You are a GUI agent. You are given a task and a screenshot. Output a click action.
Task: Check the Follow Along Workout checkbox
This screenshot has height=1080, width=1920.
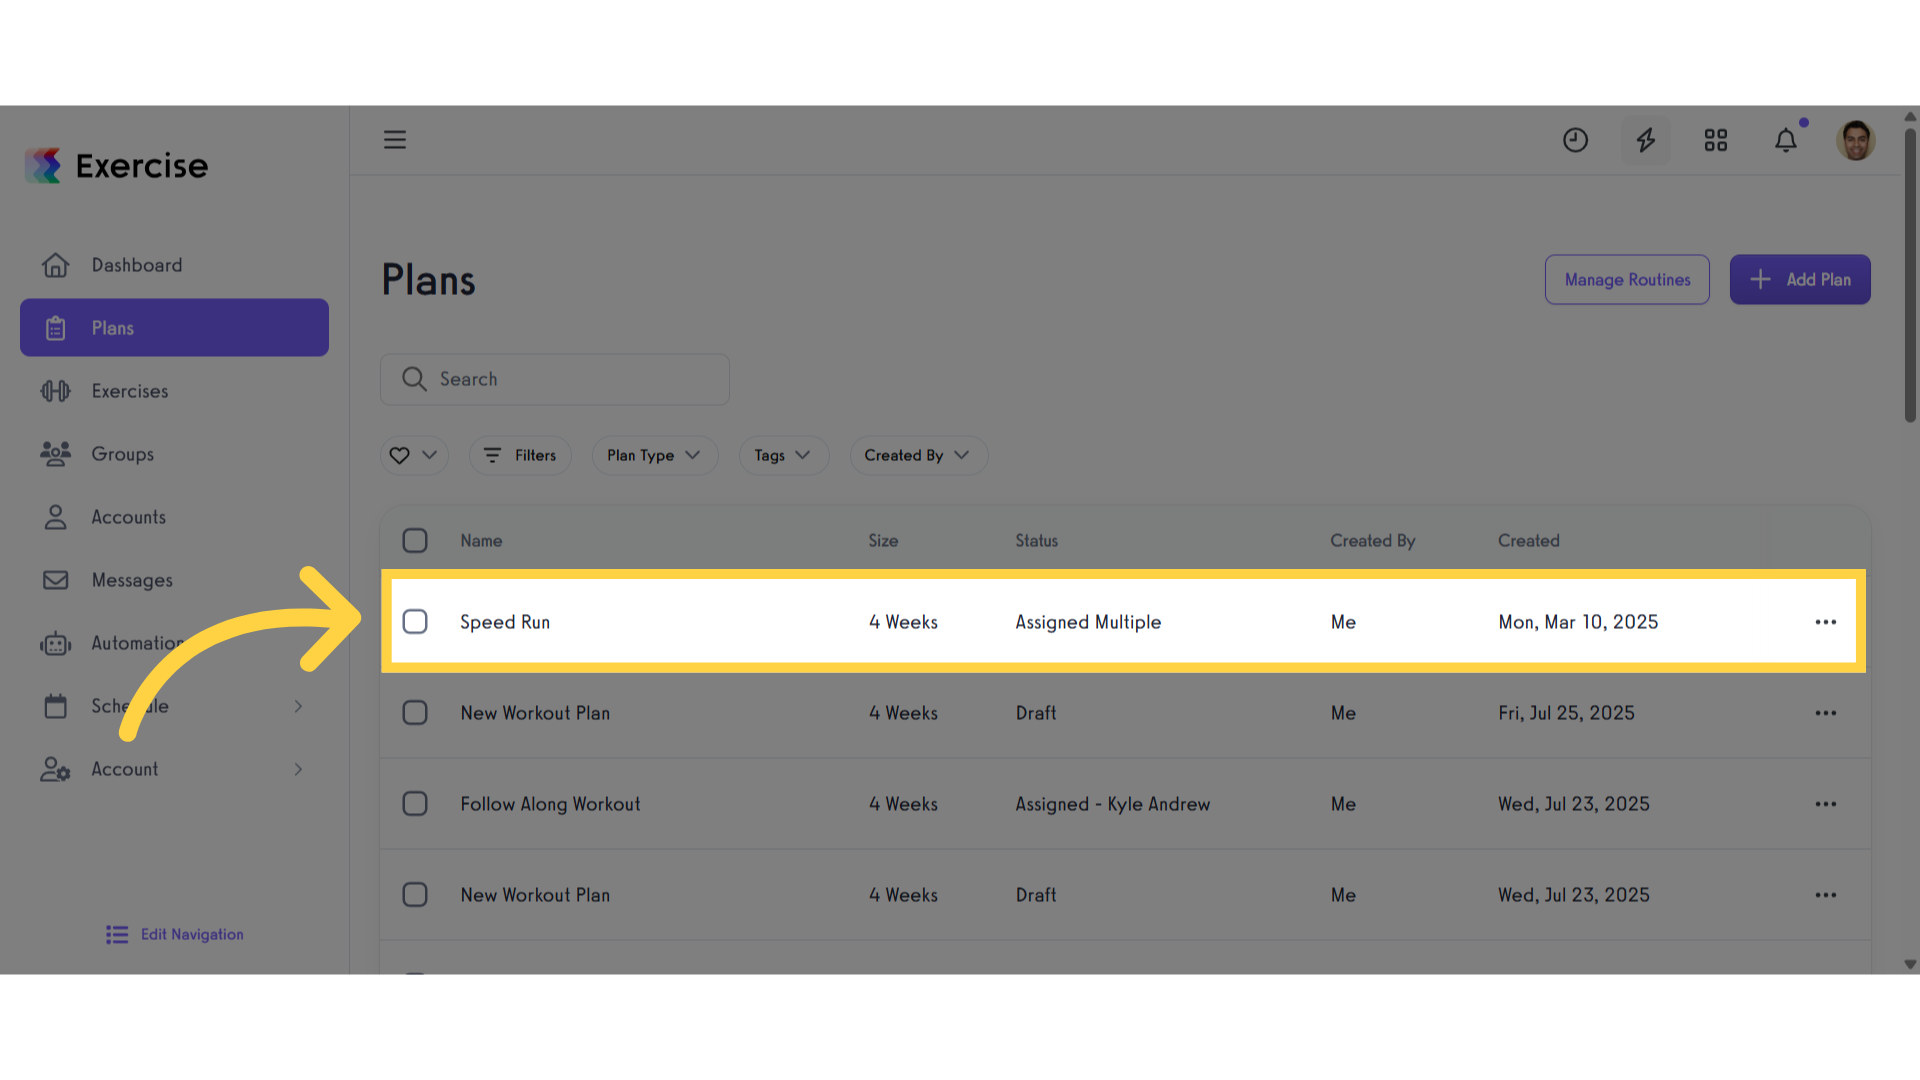pos(415,804)
